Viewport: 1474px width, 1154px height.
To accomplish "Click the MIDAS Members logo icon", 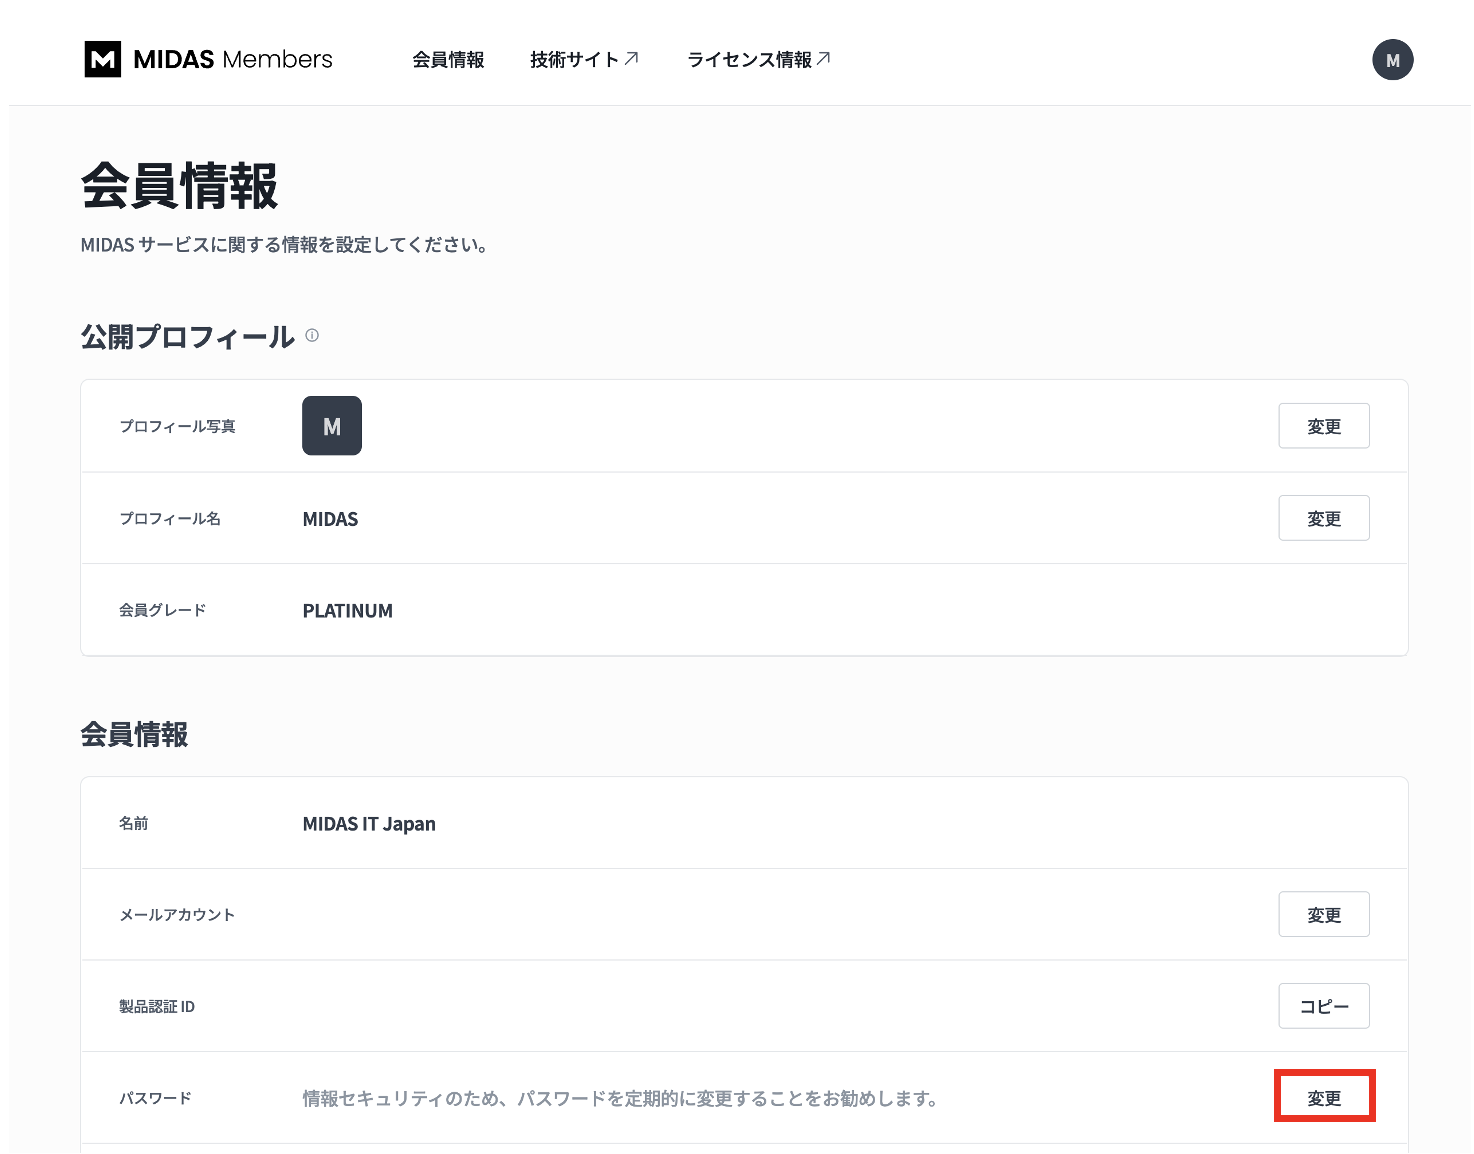I will click(103, 60).
